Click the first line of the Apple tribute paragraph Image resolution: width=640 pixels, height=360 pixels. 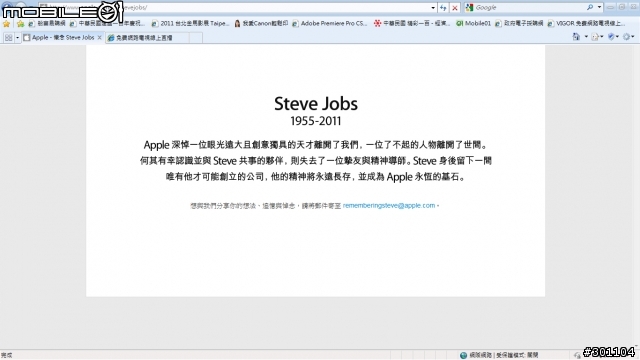tap(316, 145)
